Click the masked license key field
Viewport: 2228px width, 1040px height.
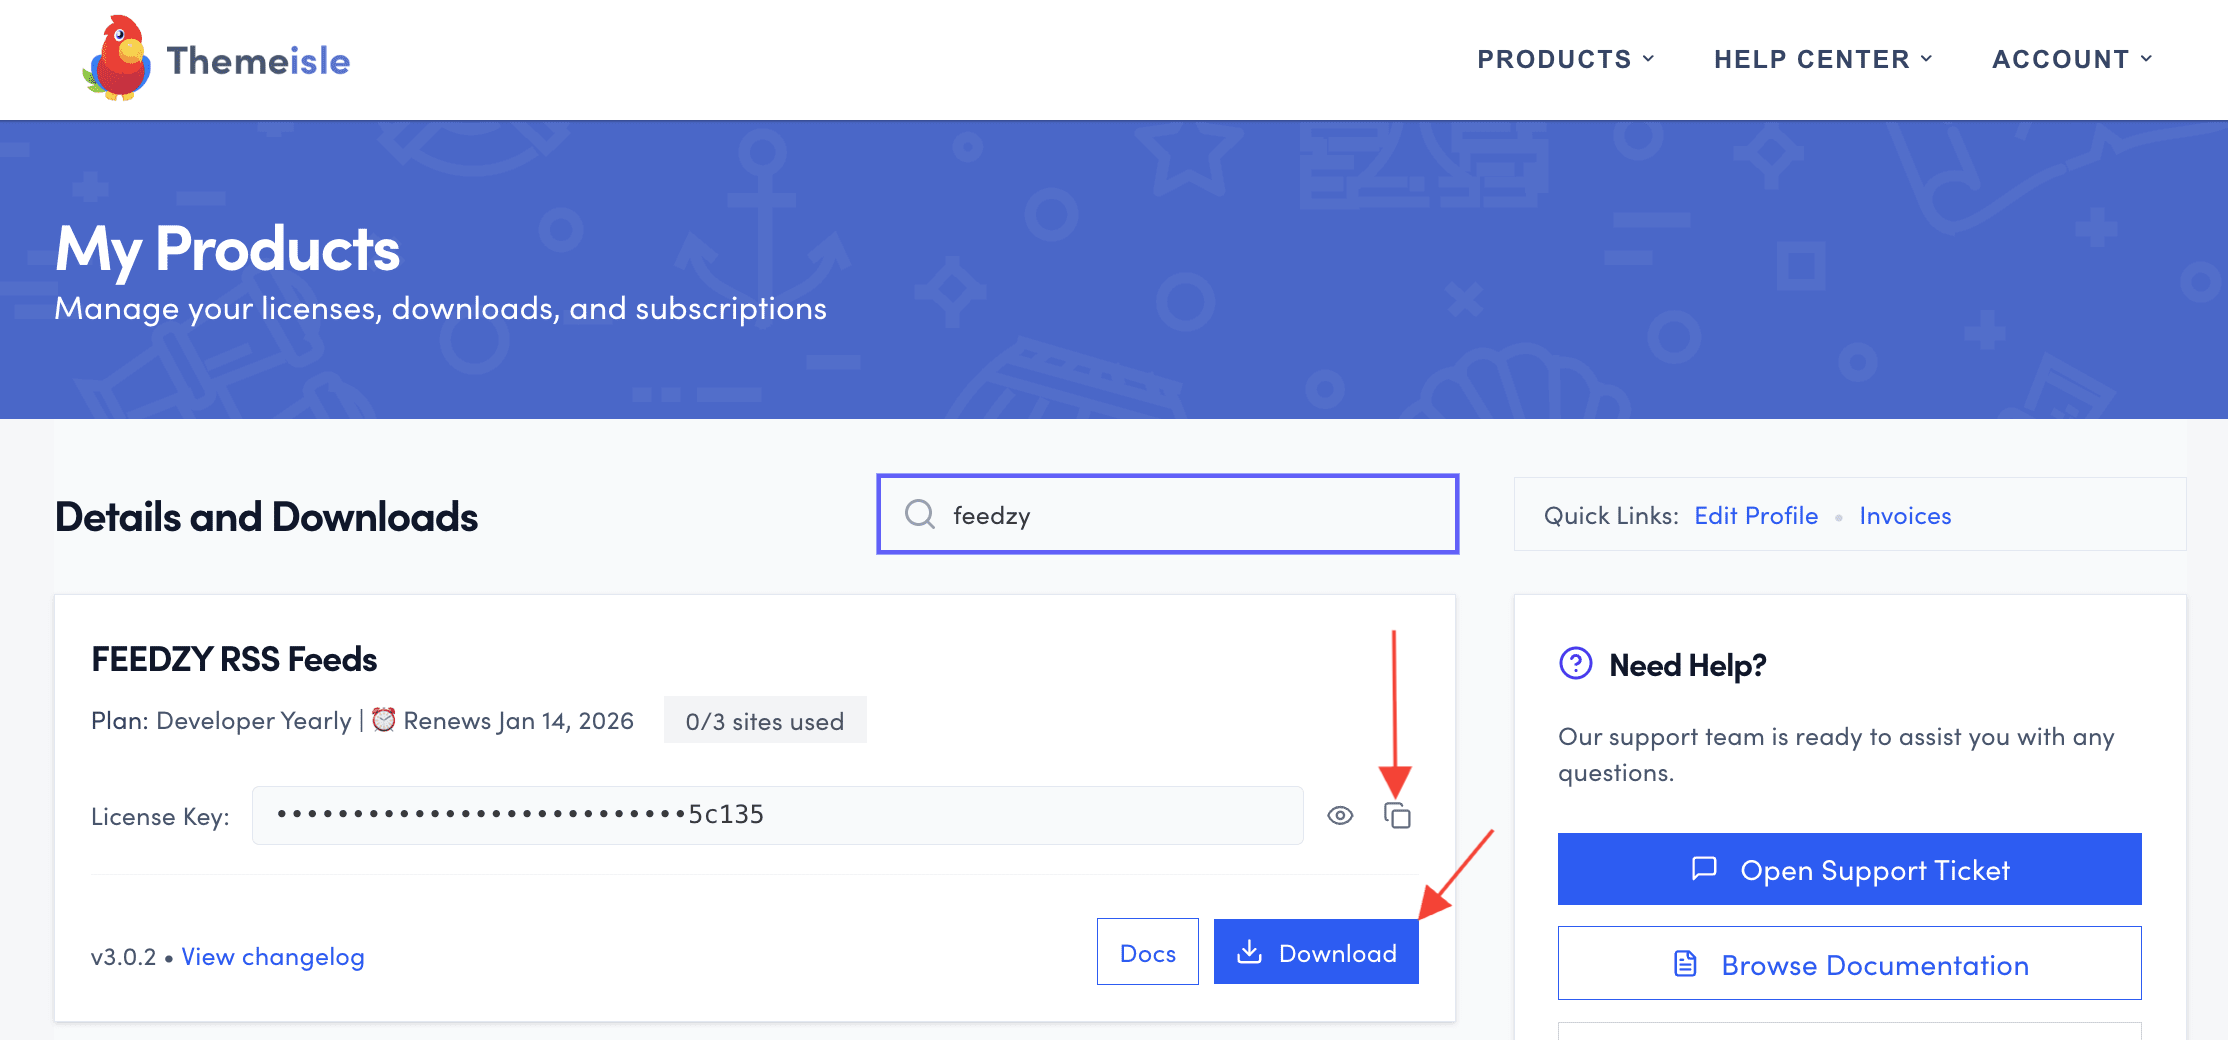click(777, 816)
